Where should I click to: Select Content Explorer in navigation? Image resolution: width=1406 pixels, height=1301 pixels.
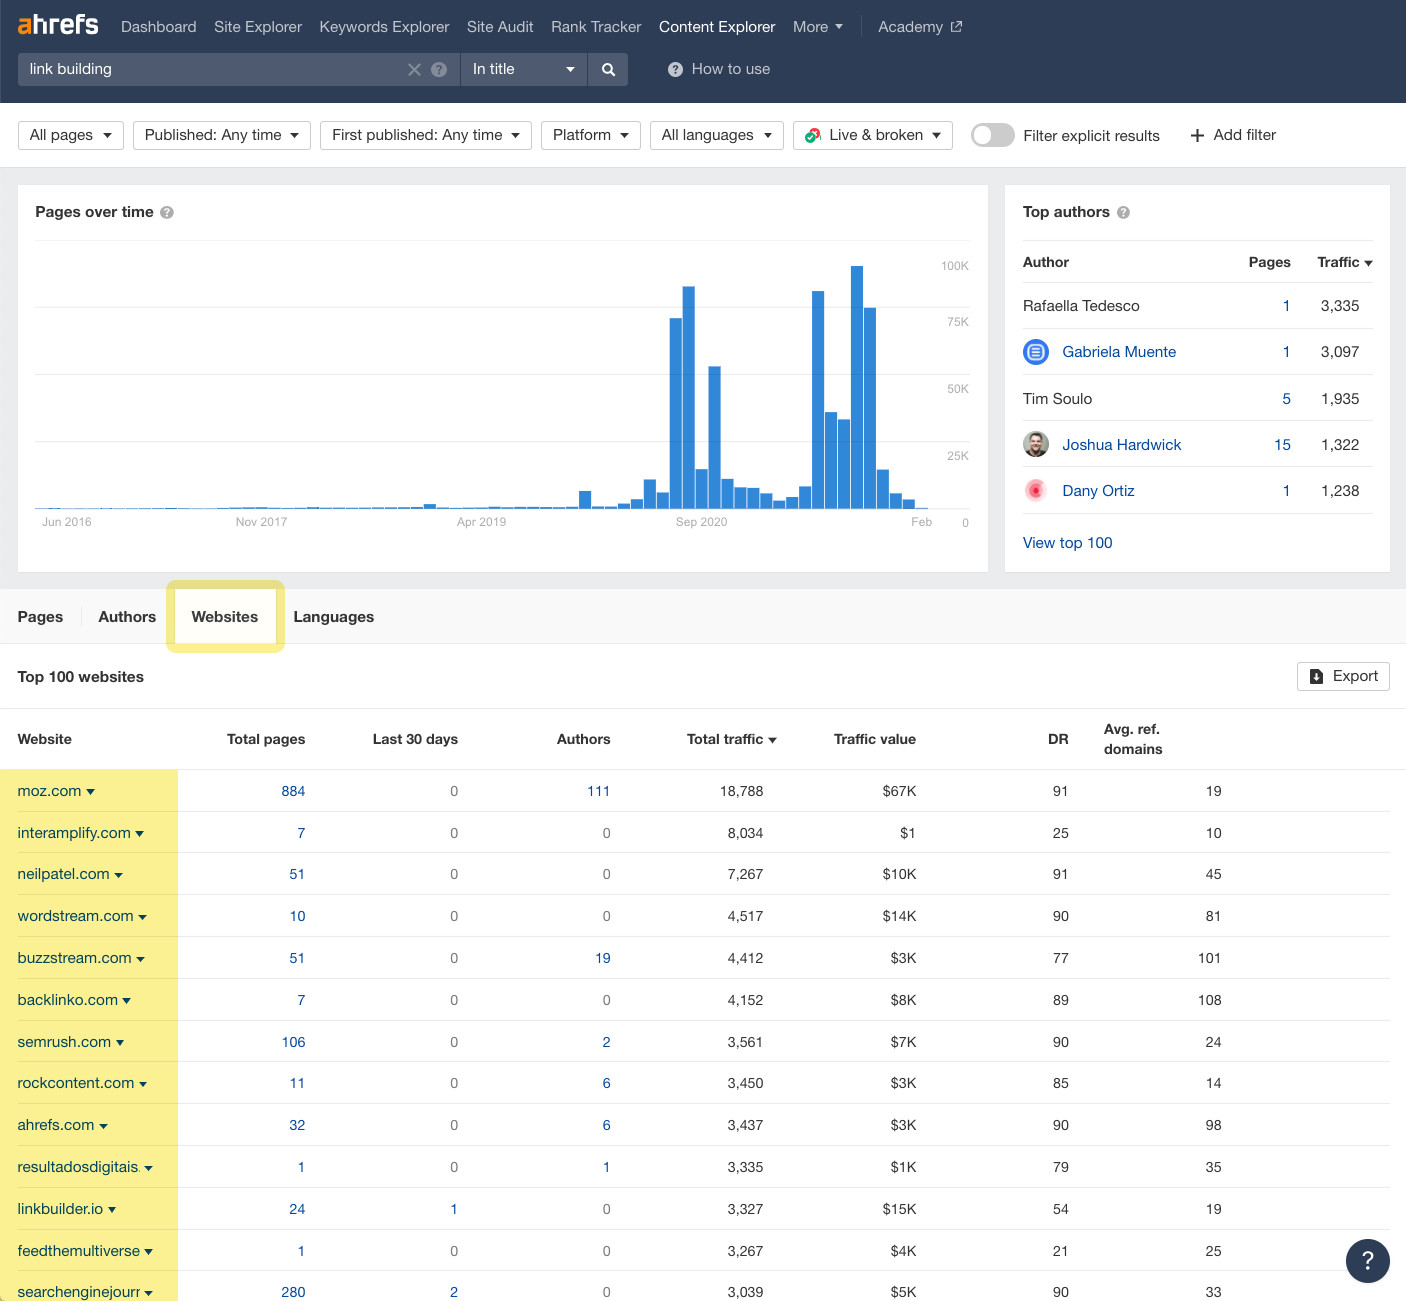pyautogui.click(x=717, y=27)
